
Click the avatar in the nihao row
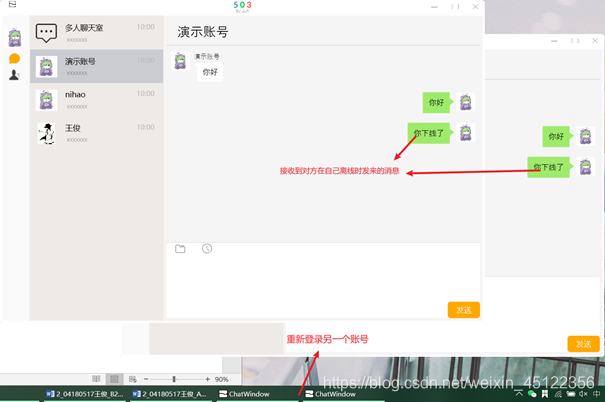click(x=46, y=100)
